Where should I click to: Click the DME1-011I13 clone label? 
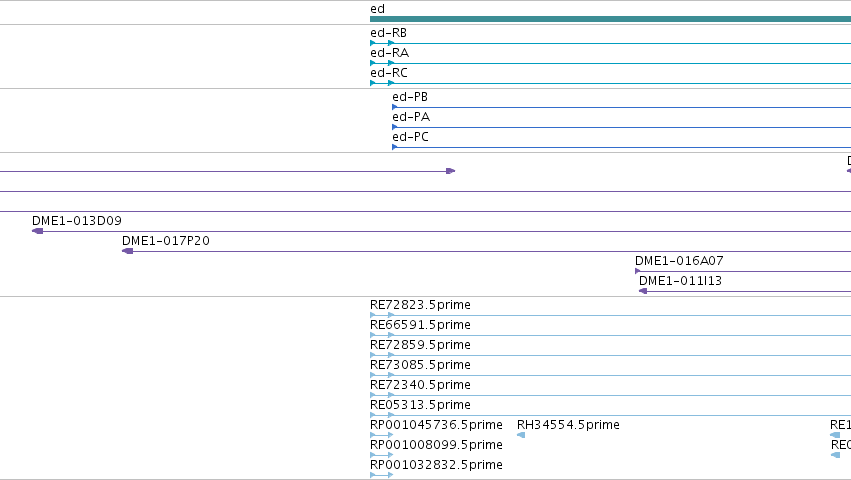[x=680, y=281]
